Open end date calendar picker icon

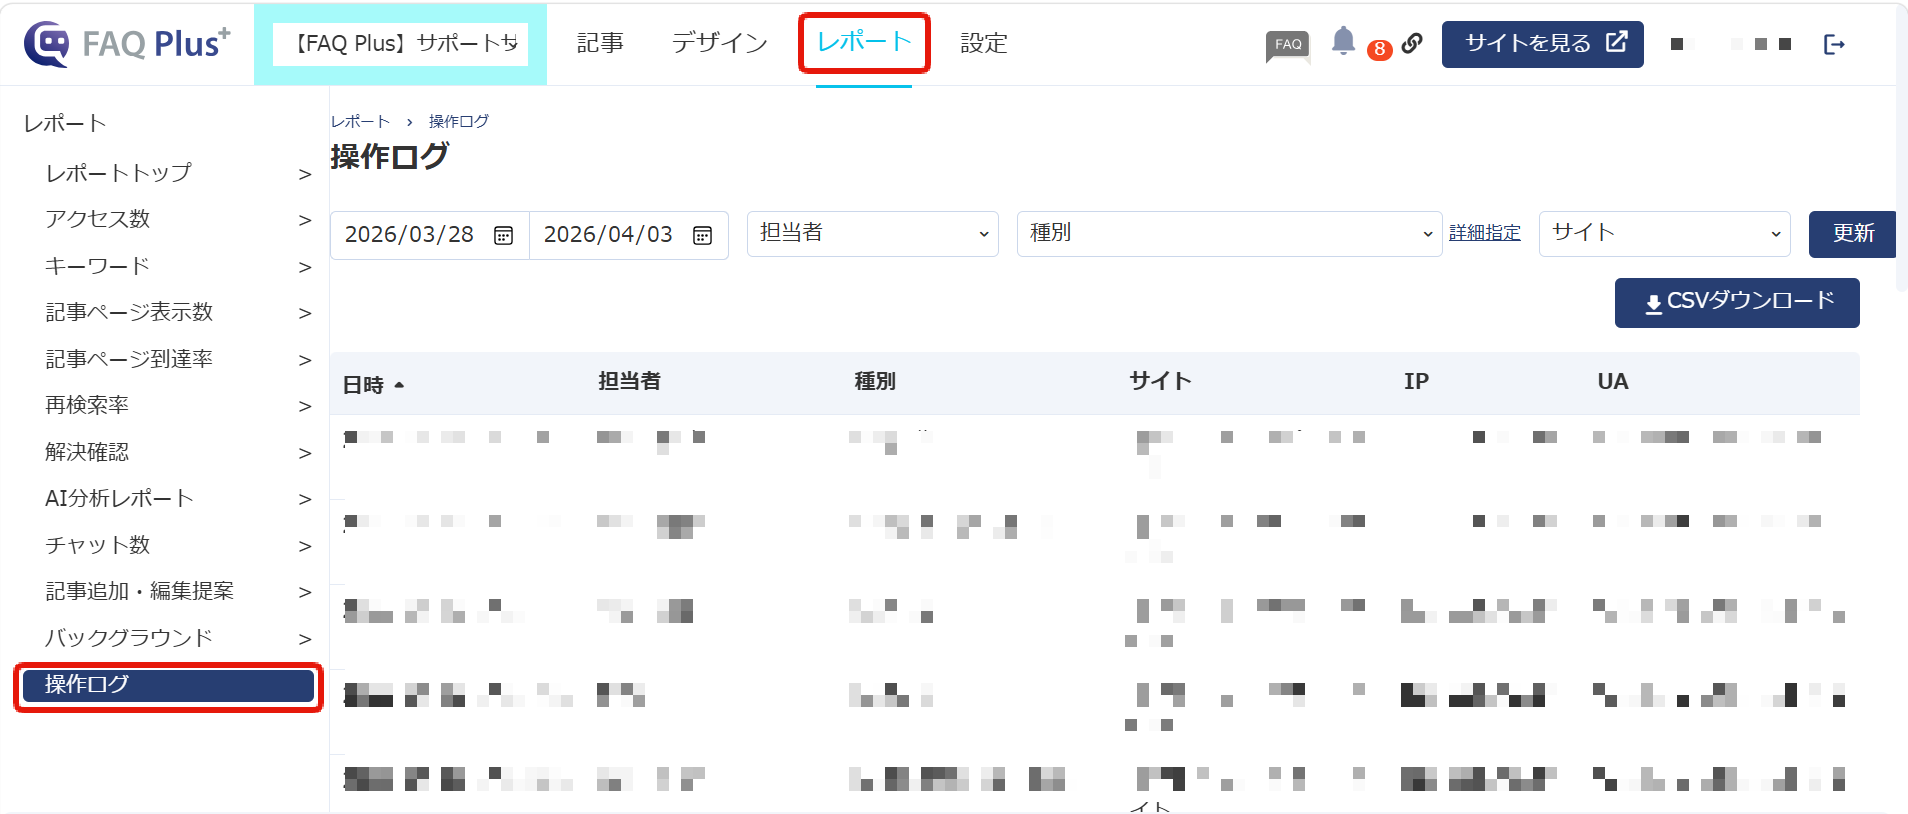[702, 235]
